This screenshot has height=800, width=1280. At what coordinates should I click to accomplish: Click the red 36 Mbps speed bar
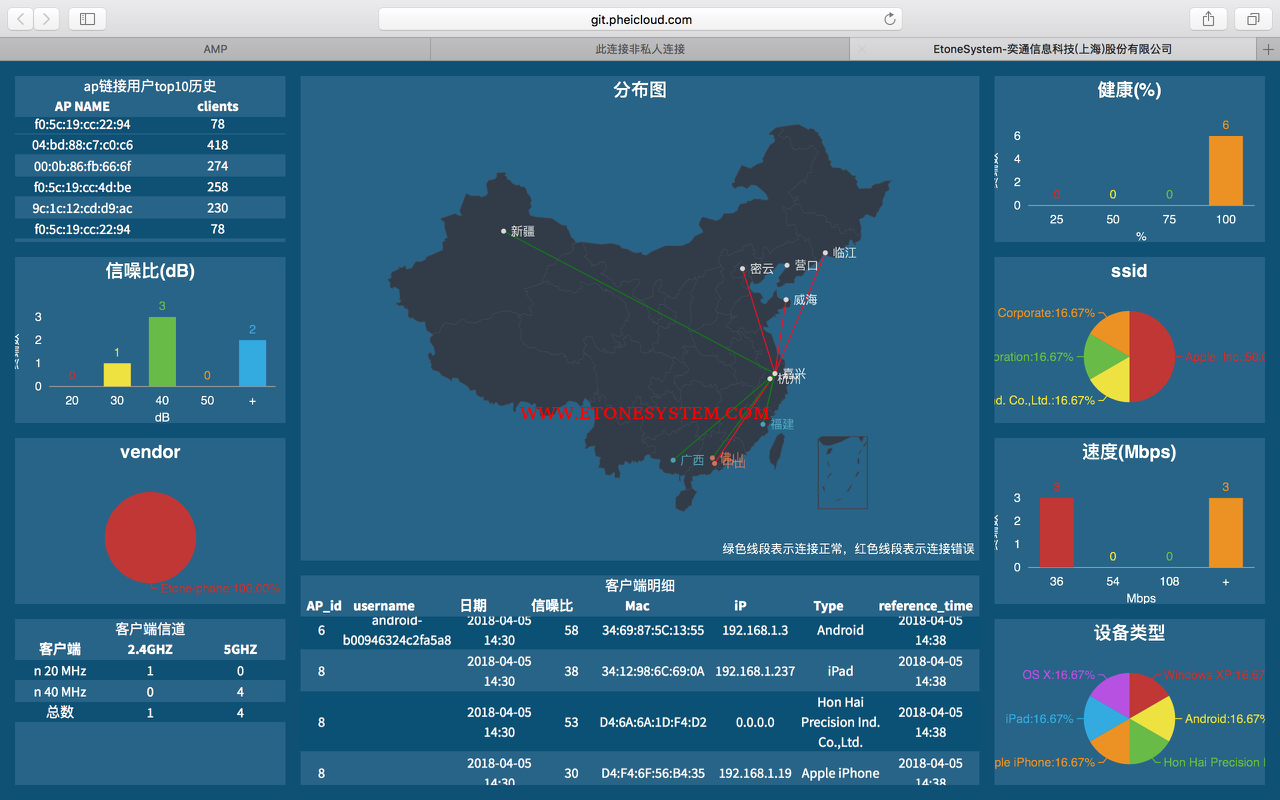click(x=1056, y=532)
